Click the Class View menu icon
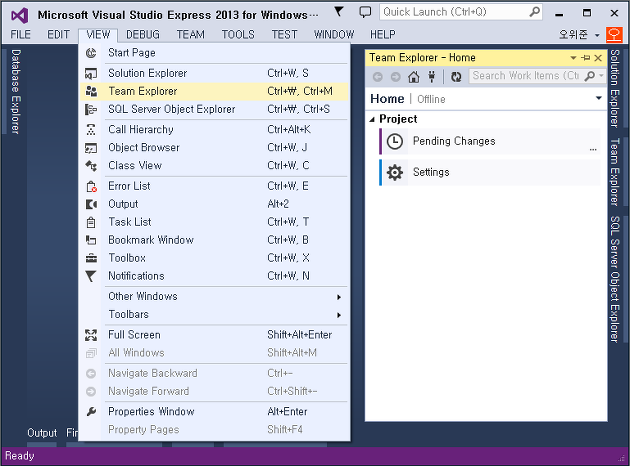630x466 pixels. click(91, 166)
